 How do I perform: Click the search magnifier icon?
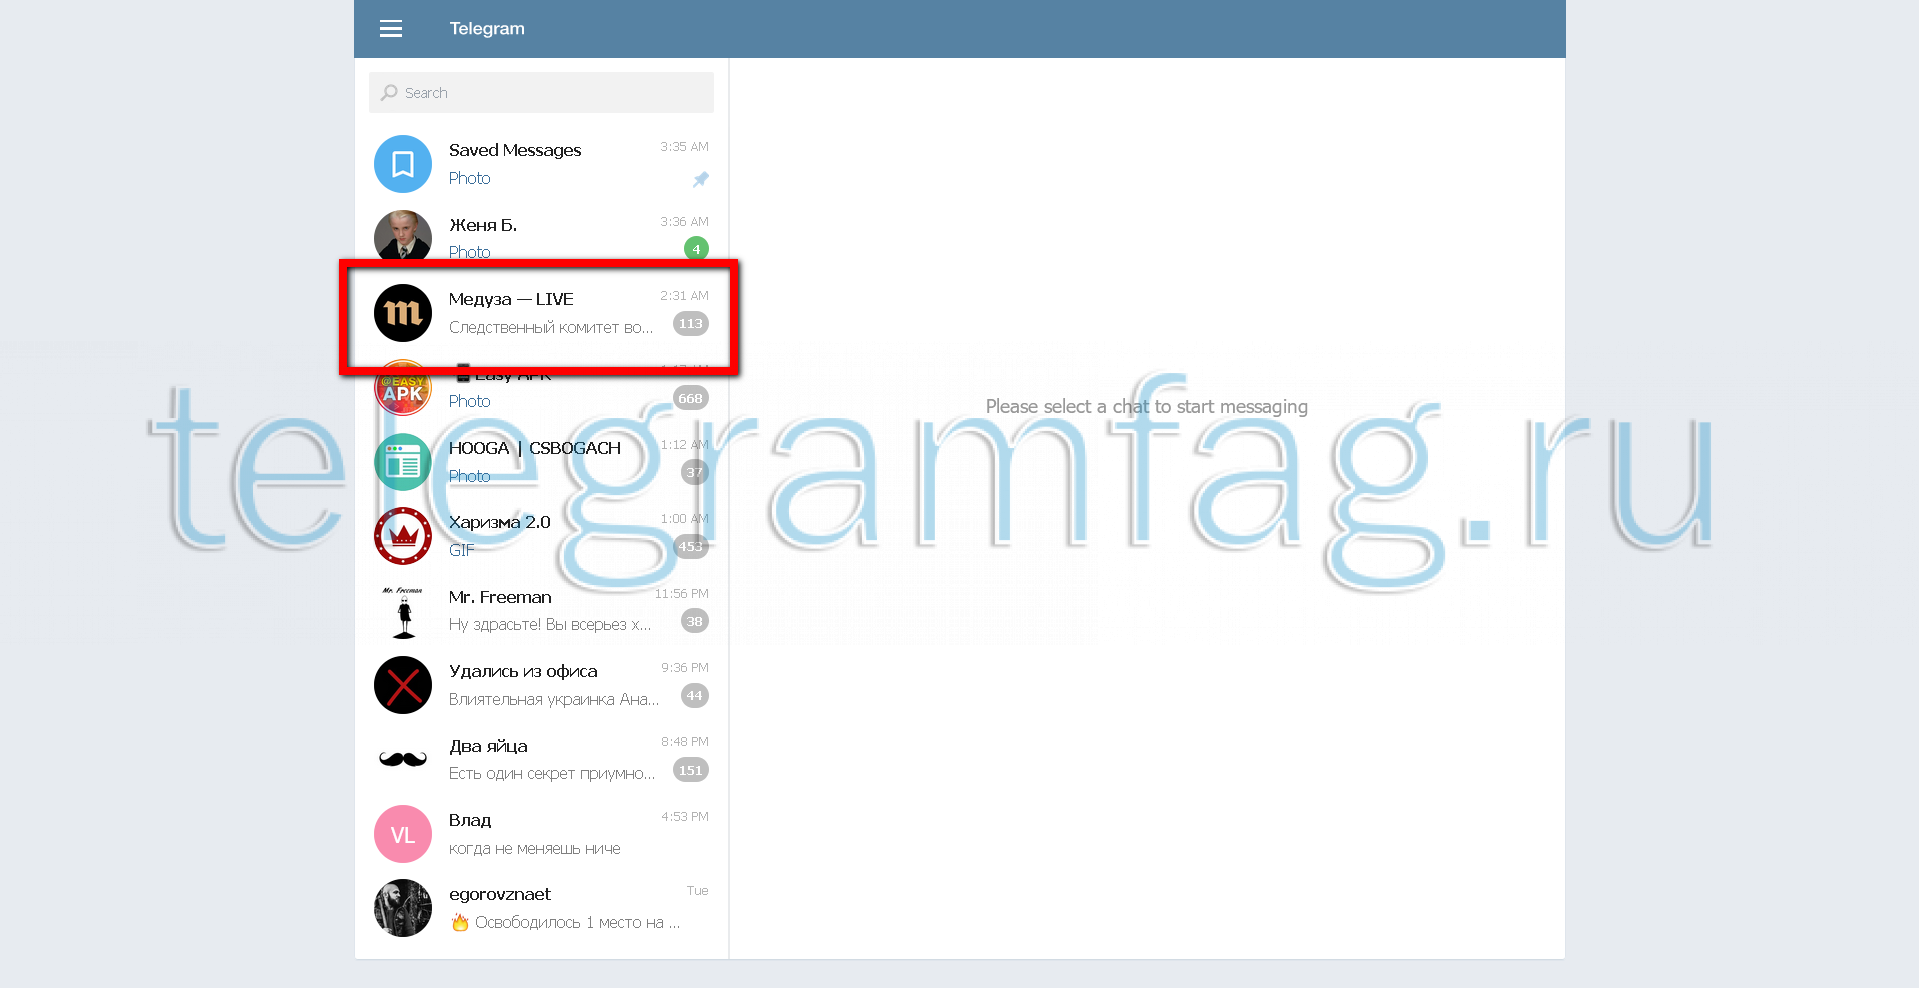point(389,92)
